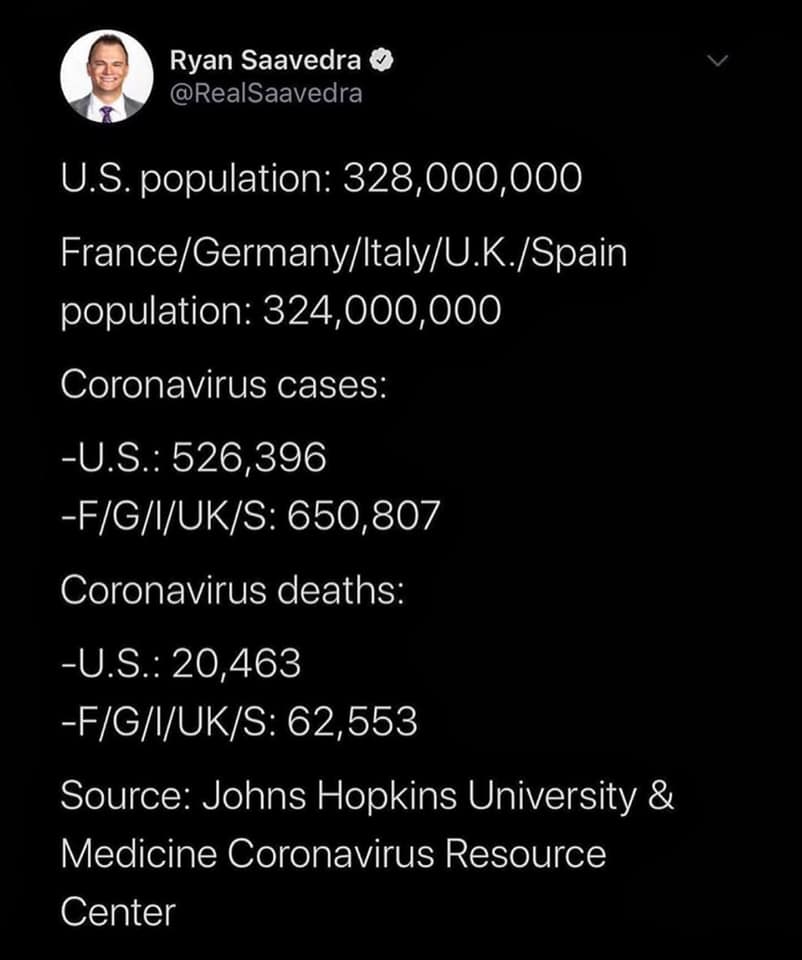Open the tweet options chevron menu
This screenshot has height=960, width=802.
(717, 60)
